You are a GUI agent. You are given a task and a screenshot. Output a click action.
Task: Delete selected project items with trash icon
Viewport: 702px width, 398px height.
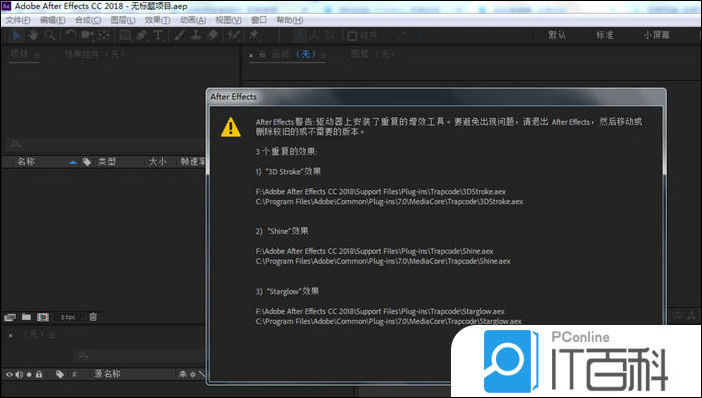tap(93, 317)
